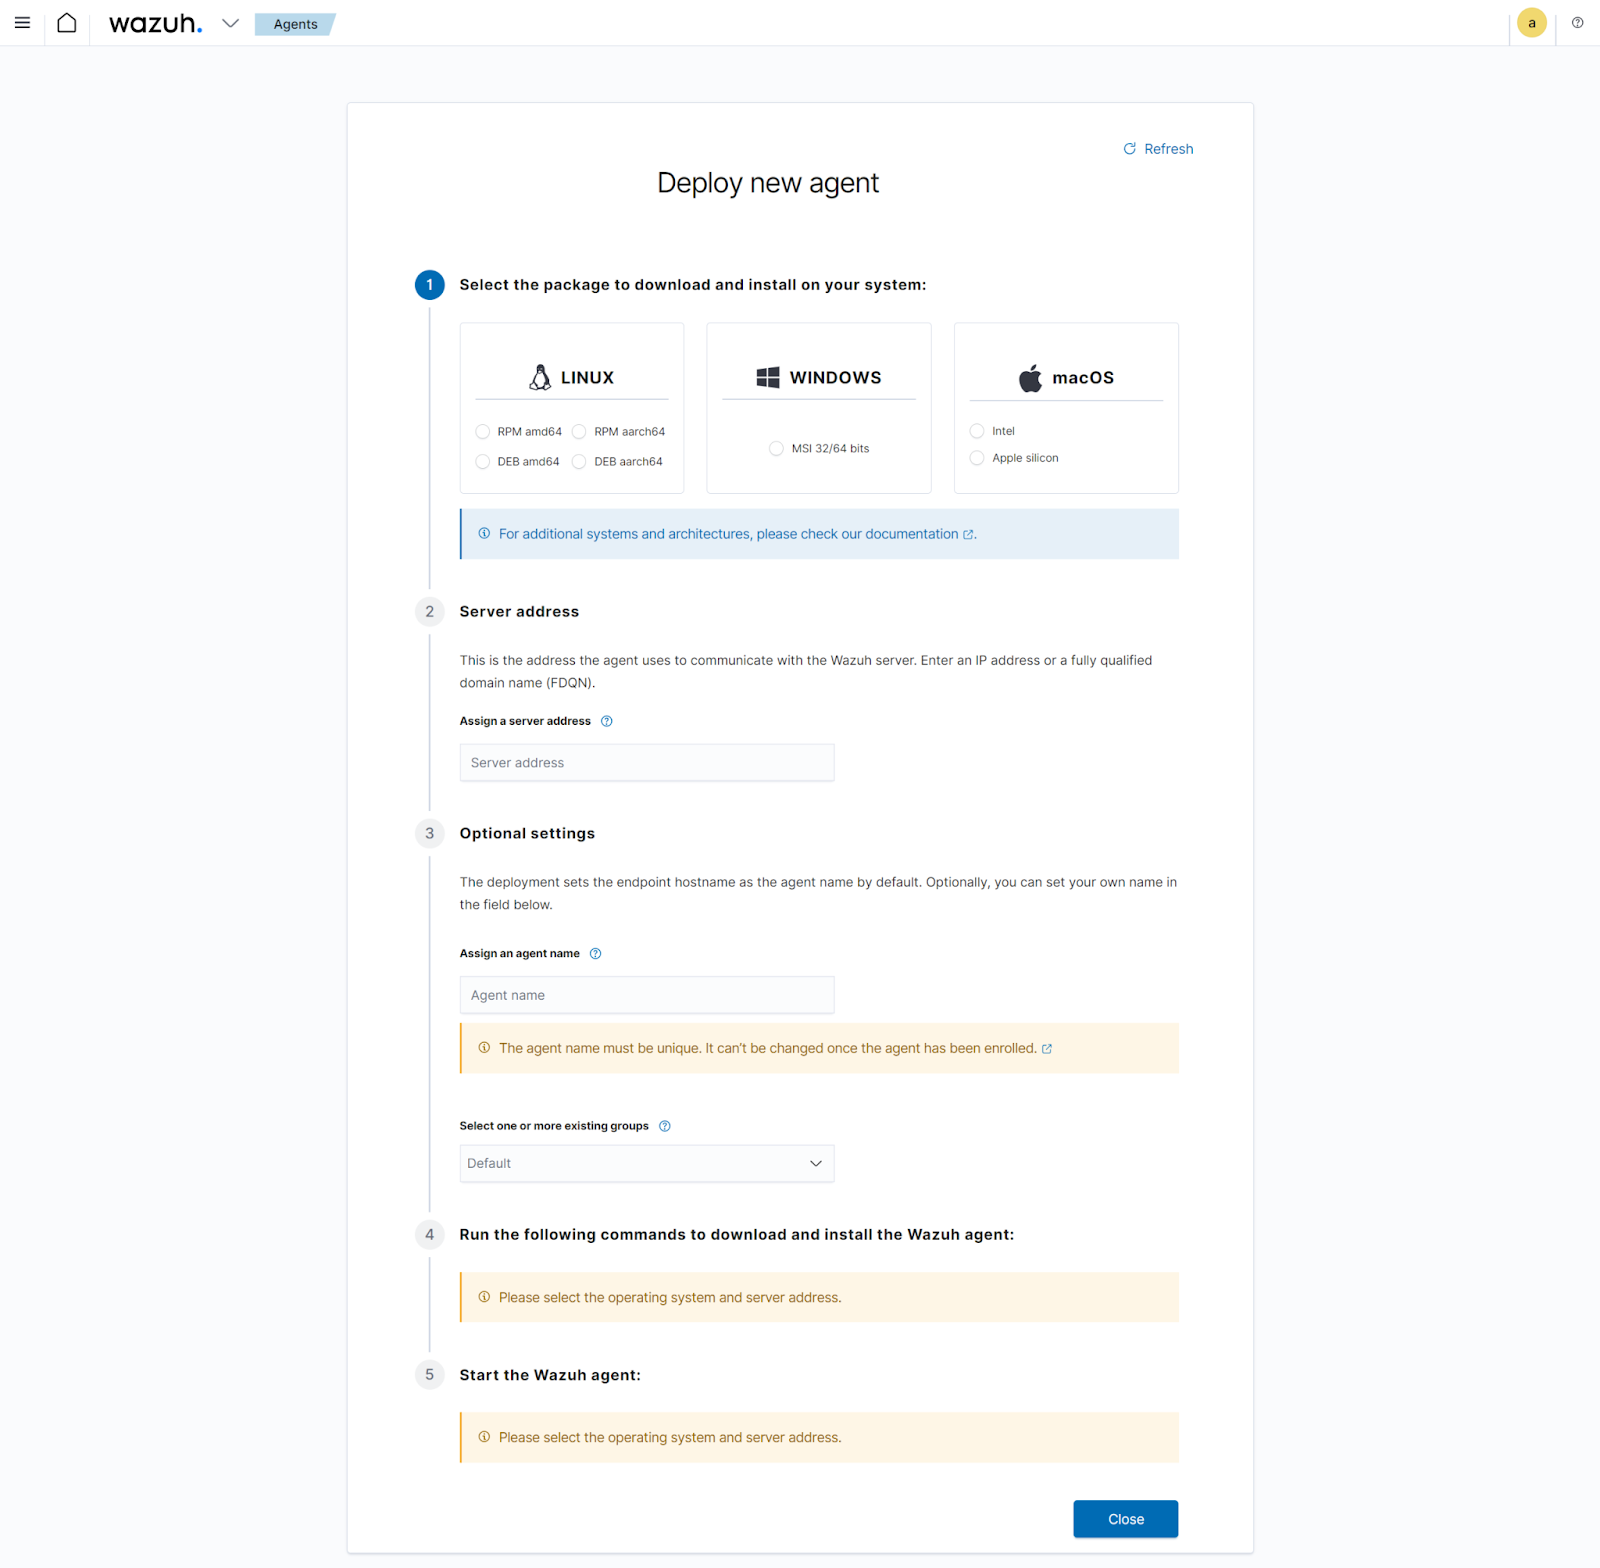Image resolution: width=1600 pixels, height=1568 pixels.
Task: Open the help icon in the top bar
Action: coord(1577,23)
